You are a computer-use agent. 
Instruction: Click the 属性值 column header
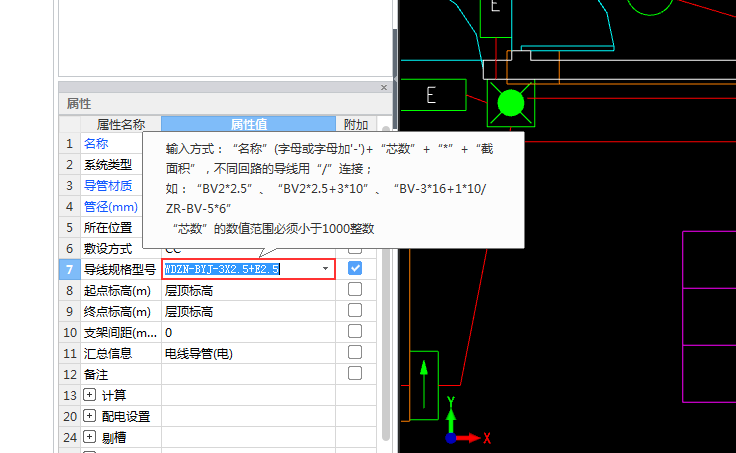(x=248, y=124)
